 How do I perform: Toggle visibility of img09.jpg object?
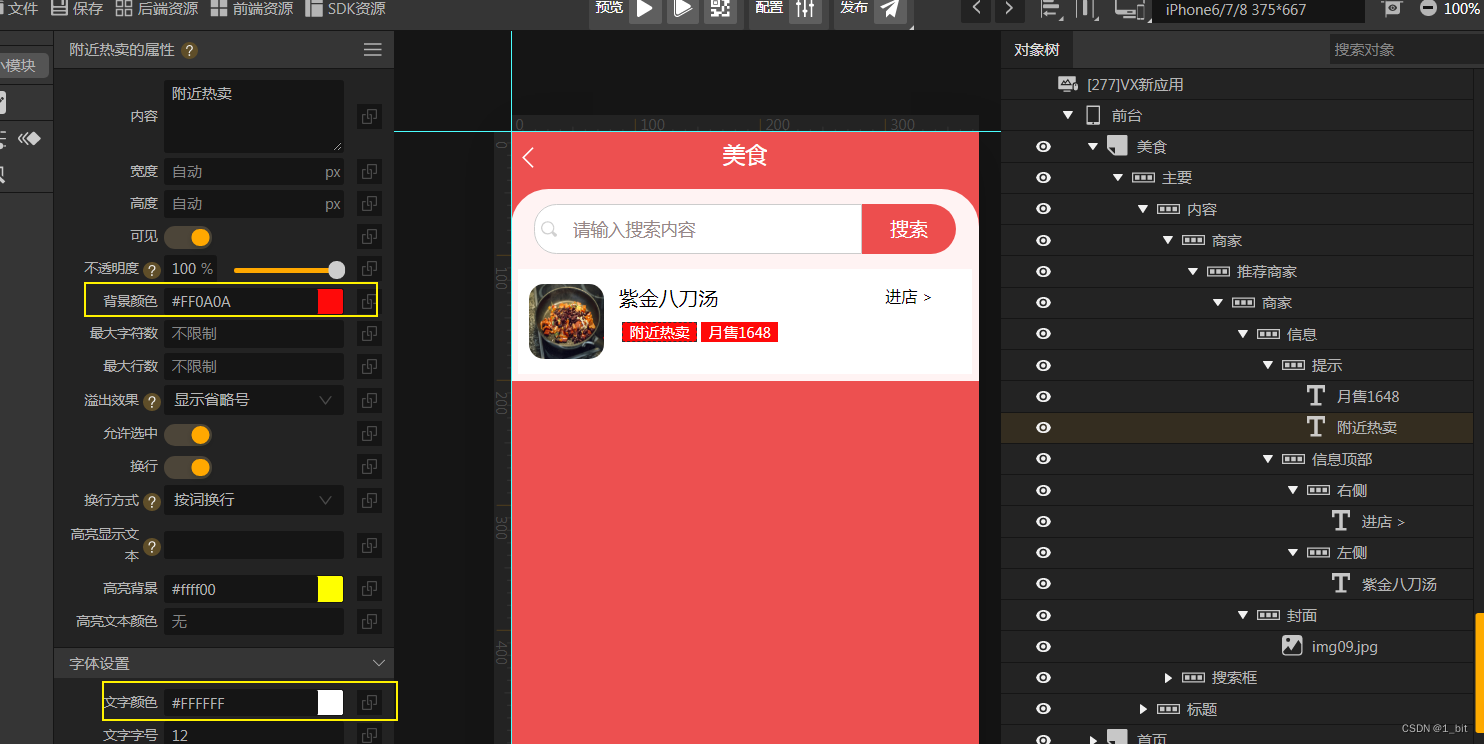(1043, 647)
